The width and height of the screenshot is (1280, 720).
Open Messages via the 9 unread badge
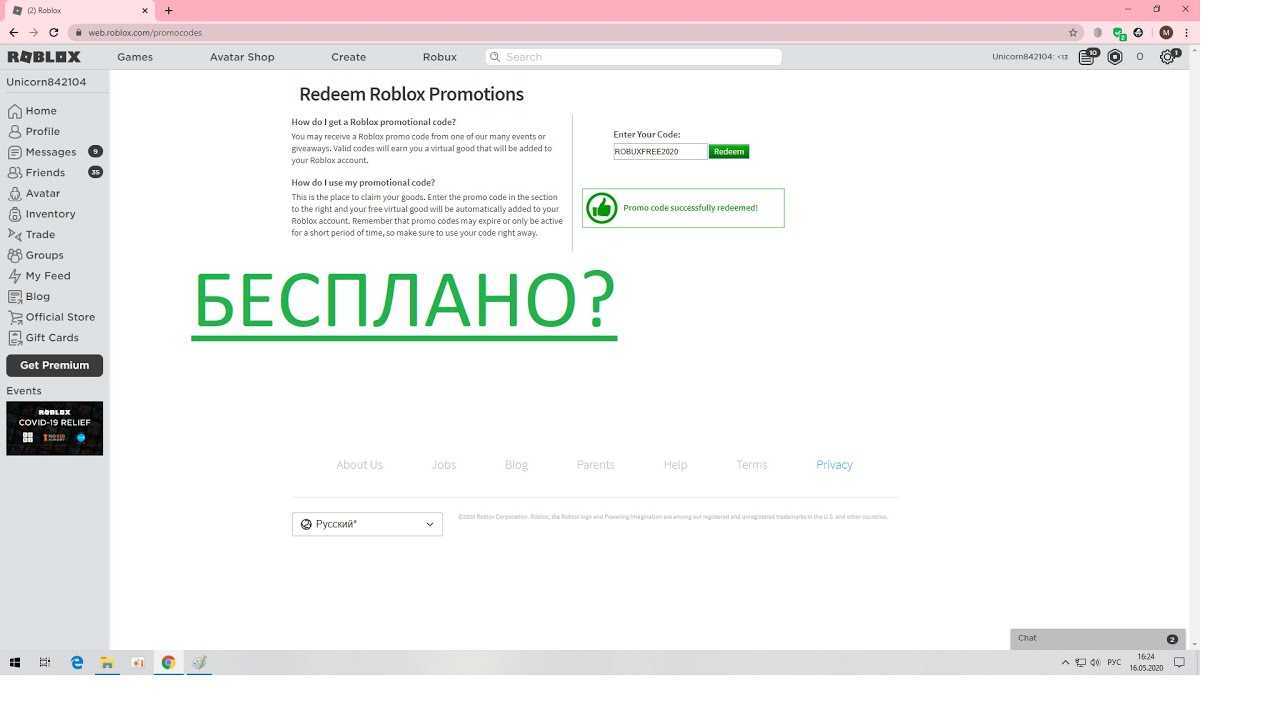click(x=95, y=152)
